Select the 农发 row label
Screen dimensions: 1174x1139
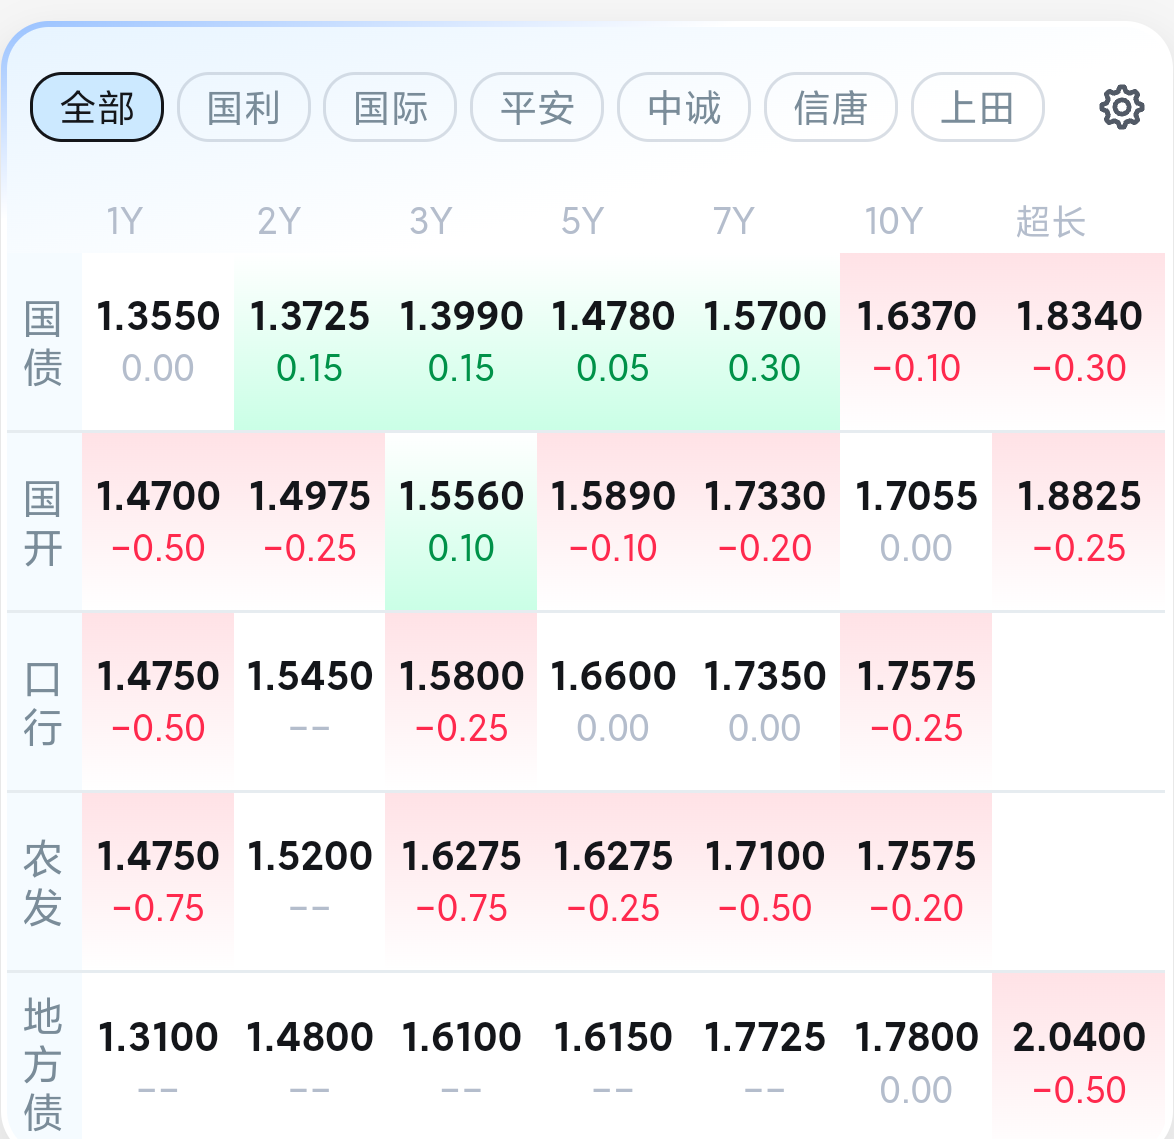(x=43, y=883)
